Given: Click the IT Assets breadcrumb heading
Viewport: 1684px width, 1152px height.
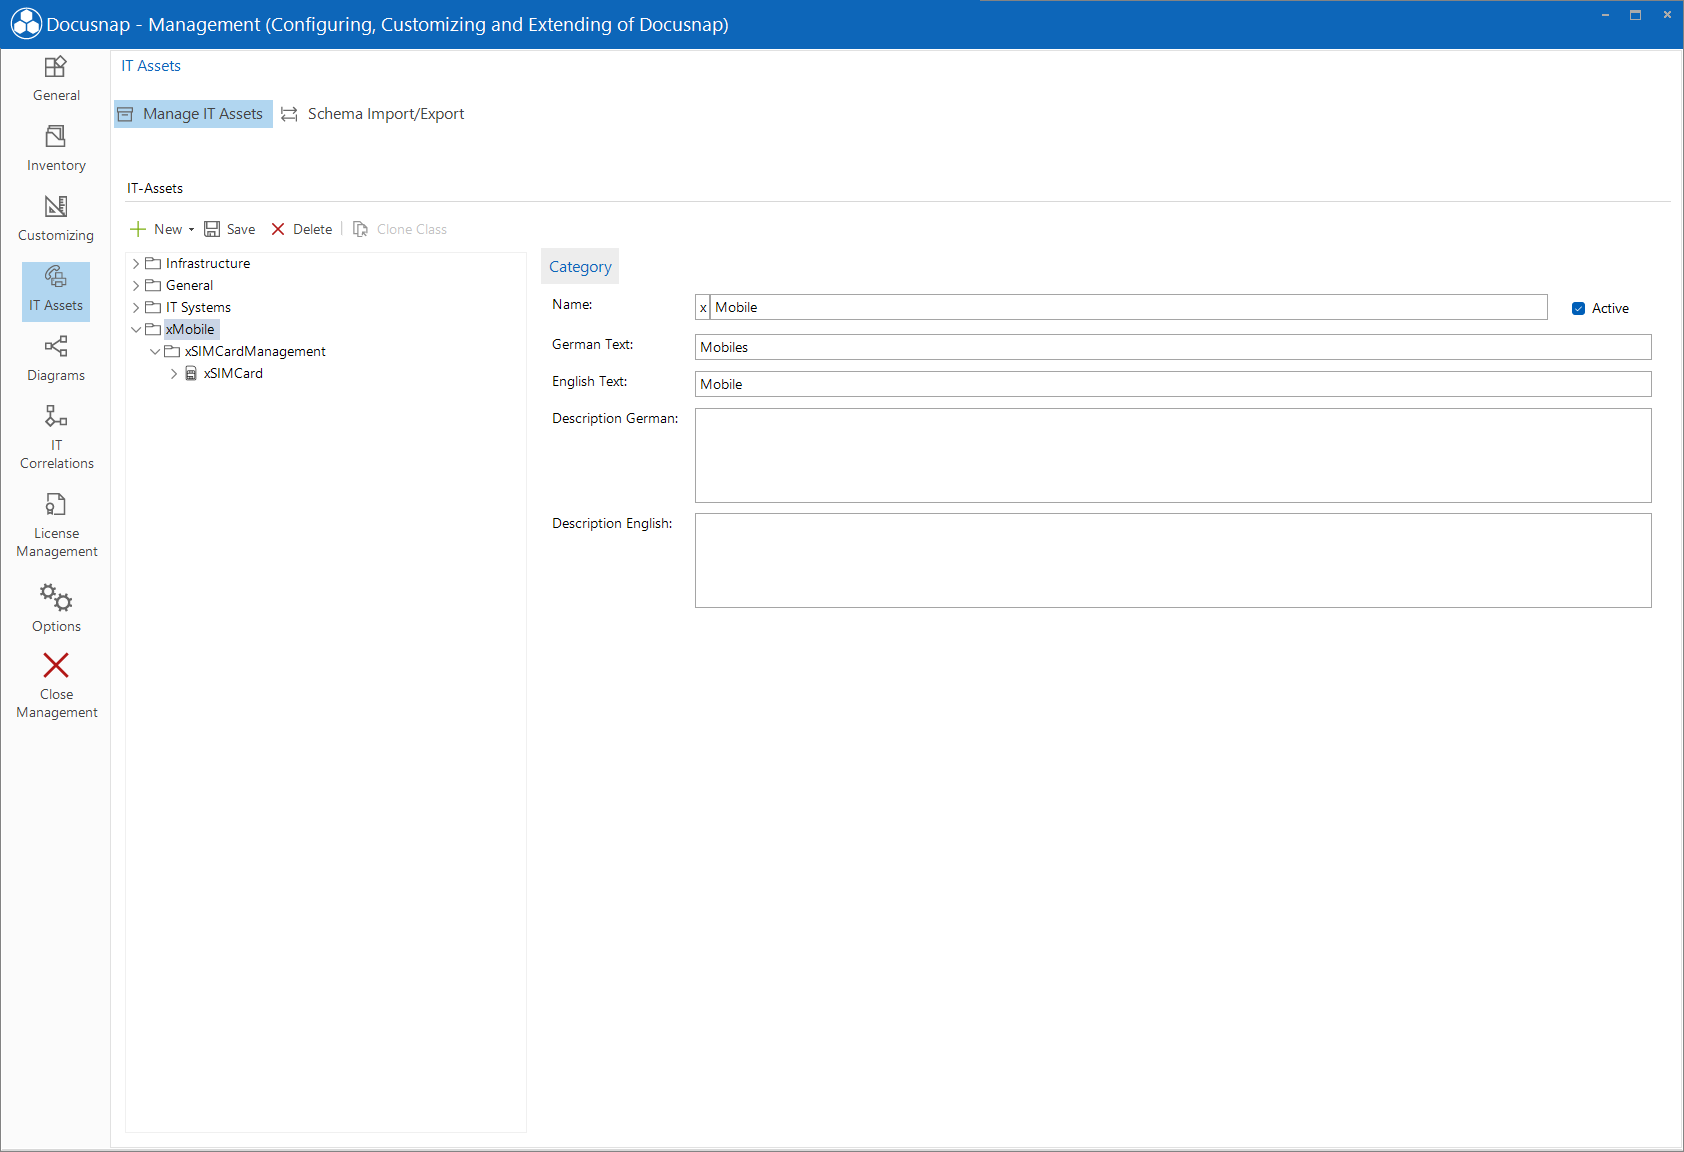Looking at the screenshot, I should 151,66.
